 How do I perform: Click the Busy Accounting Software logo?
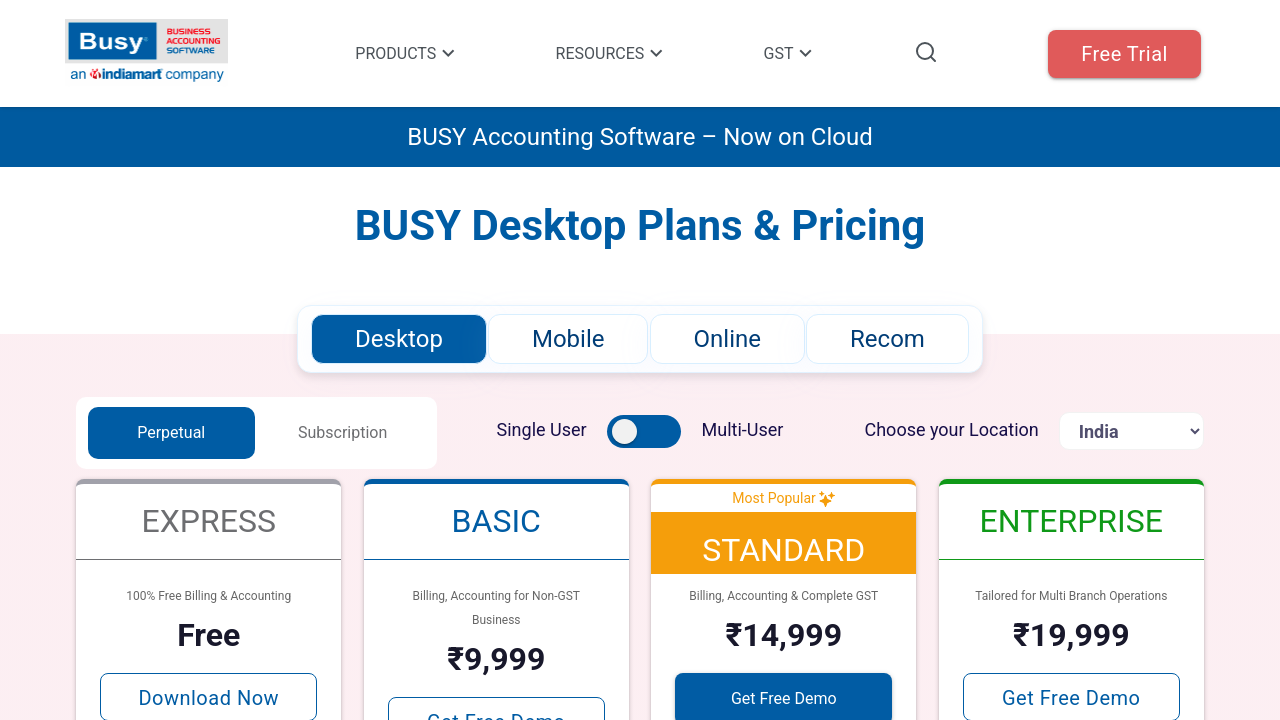(147, 51)
